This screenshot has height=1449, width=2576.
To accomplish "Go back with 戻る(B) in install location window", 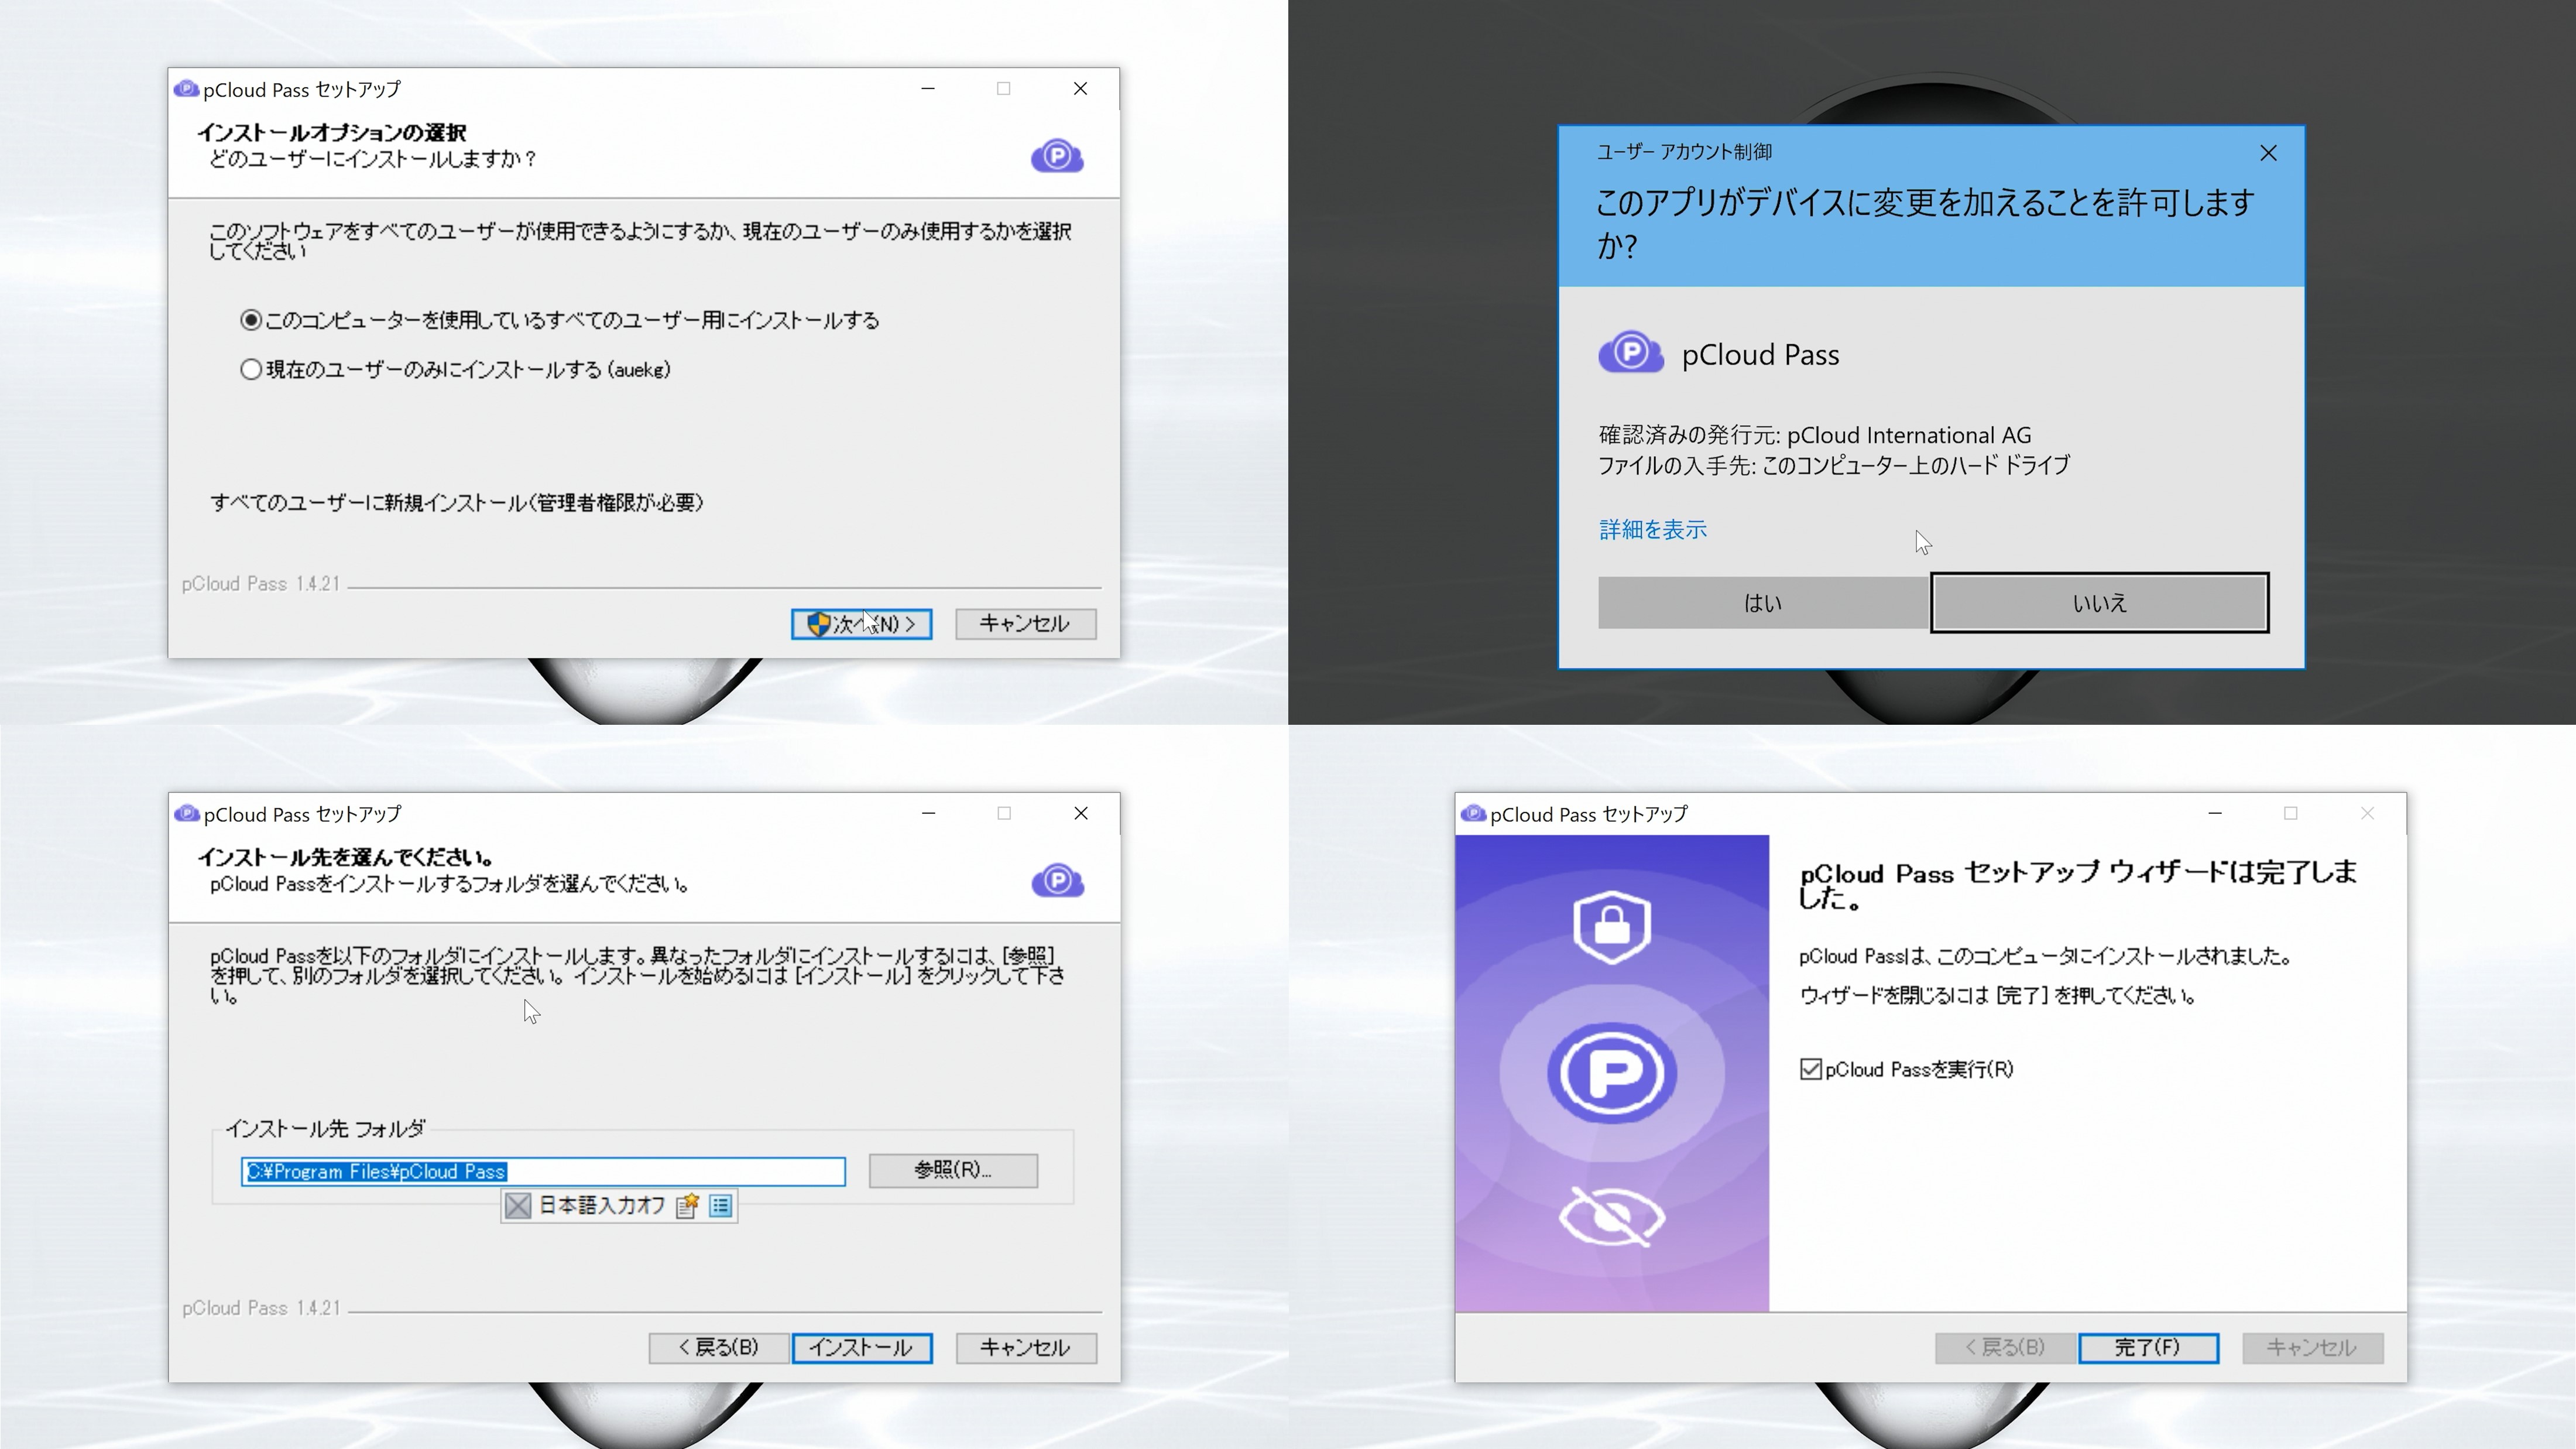I will click(x=718, y=1348).
